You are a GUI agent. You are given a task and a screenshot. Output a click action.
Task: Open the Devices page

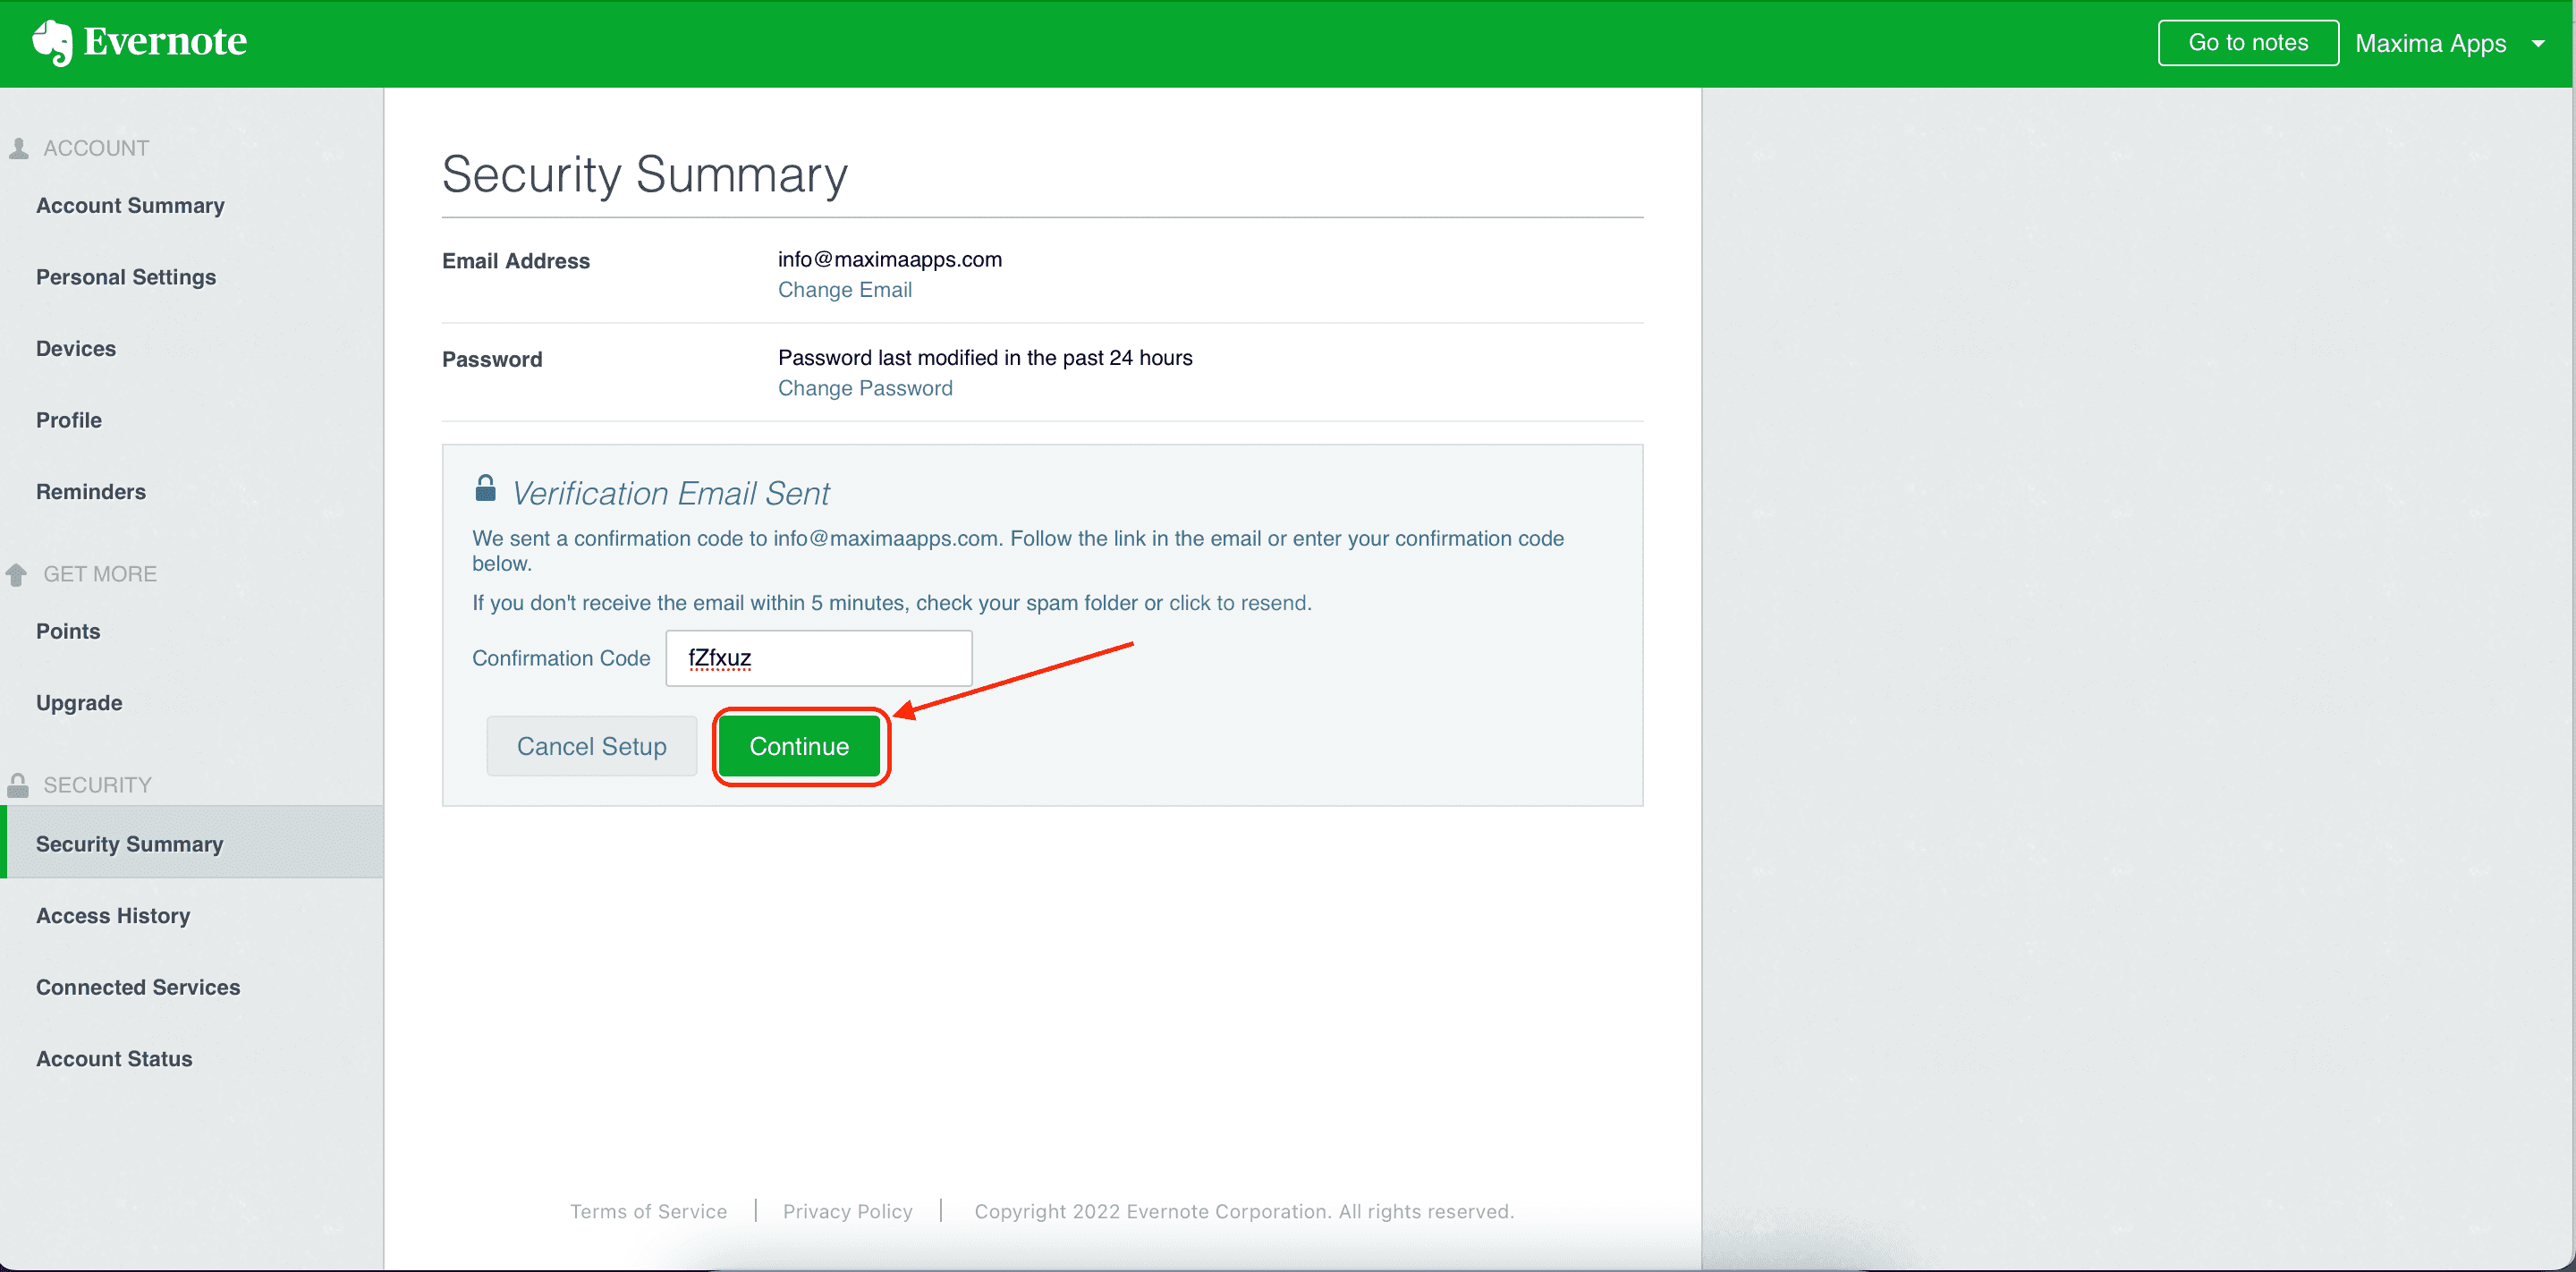[x=76, y=348]
